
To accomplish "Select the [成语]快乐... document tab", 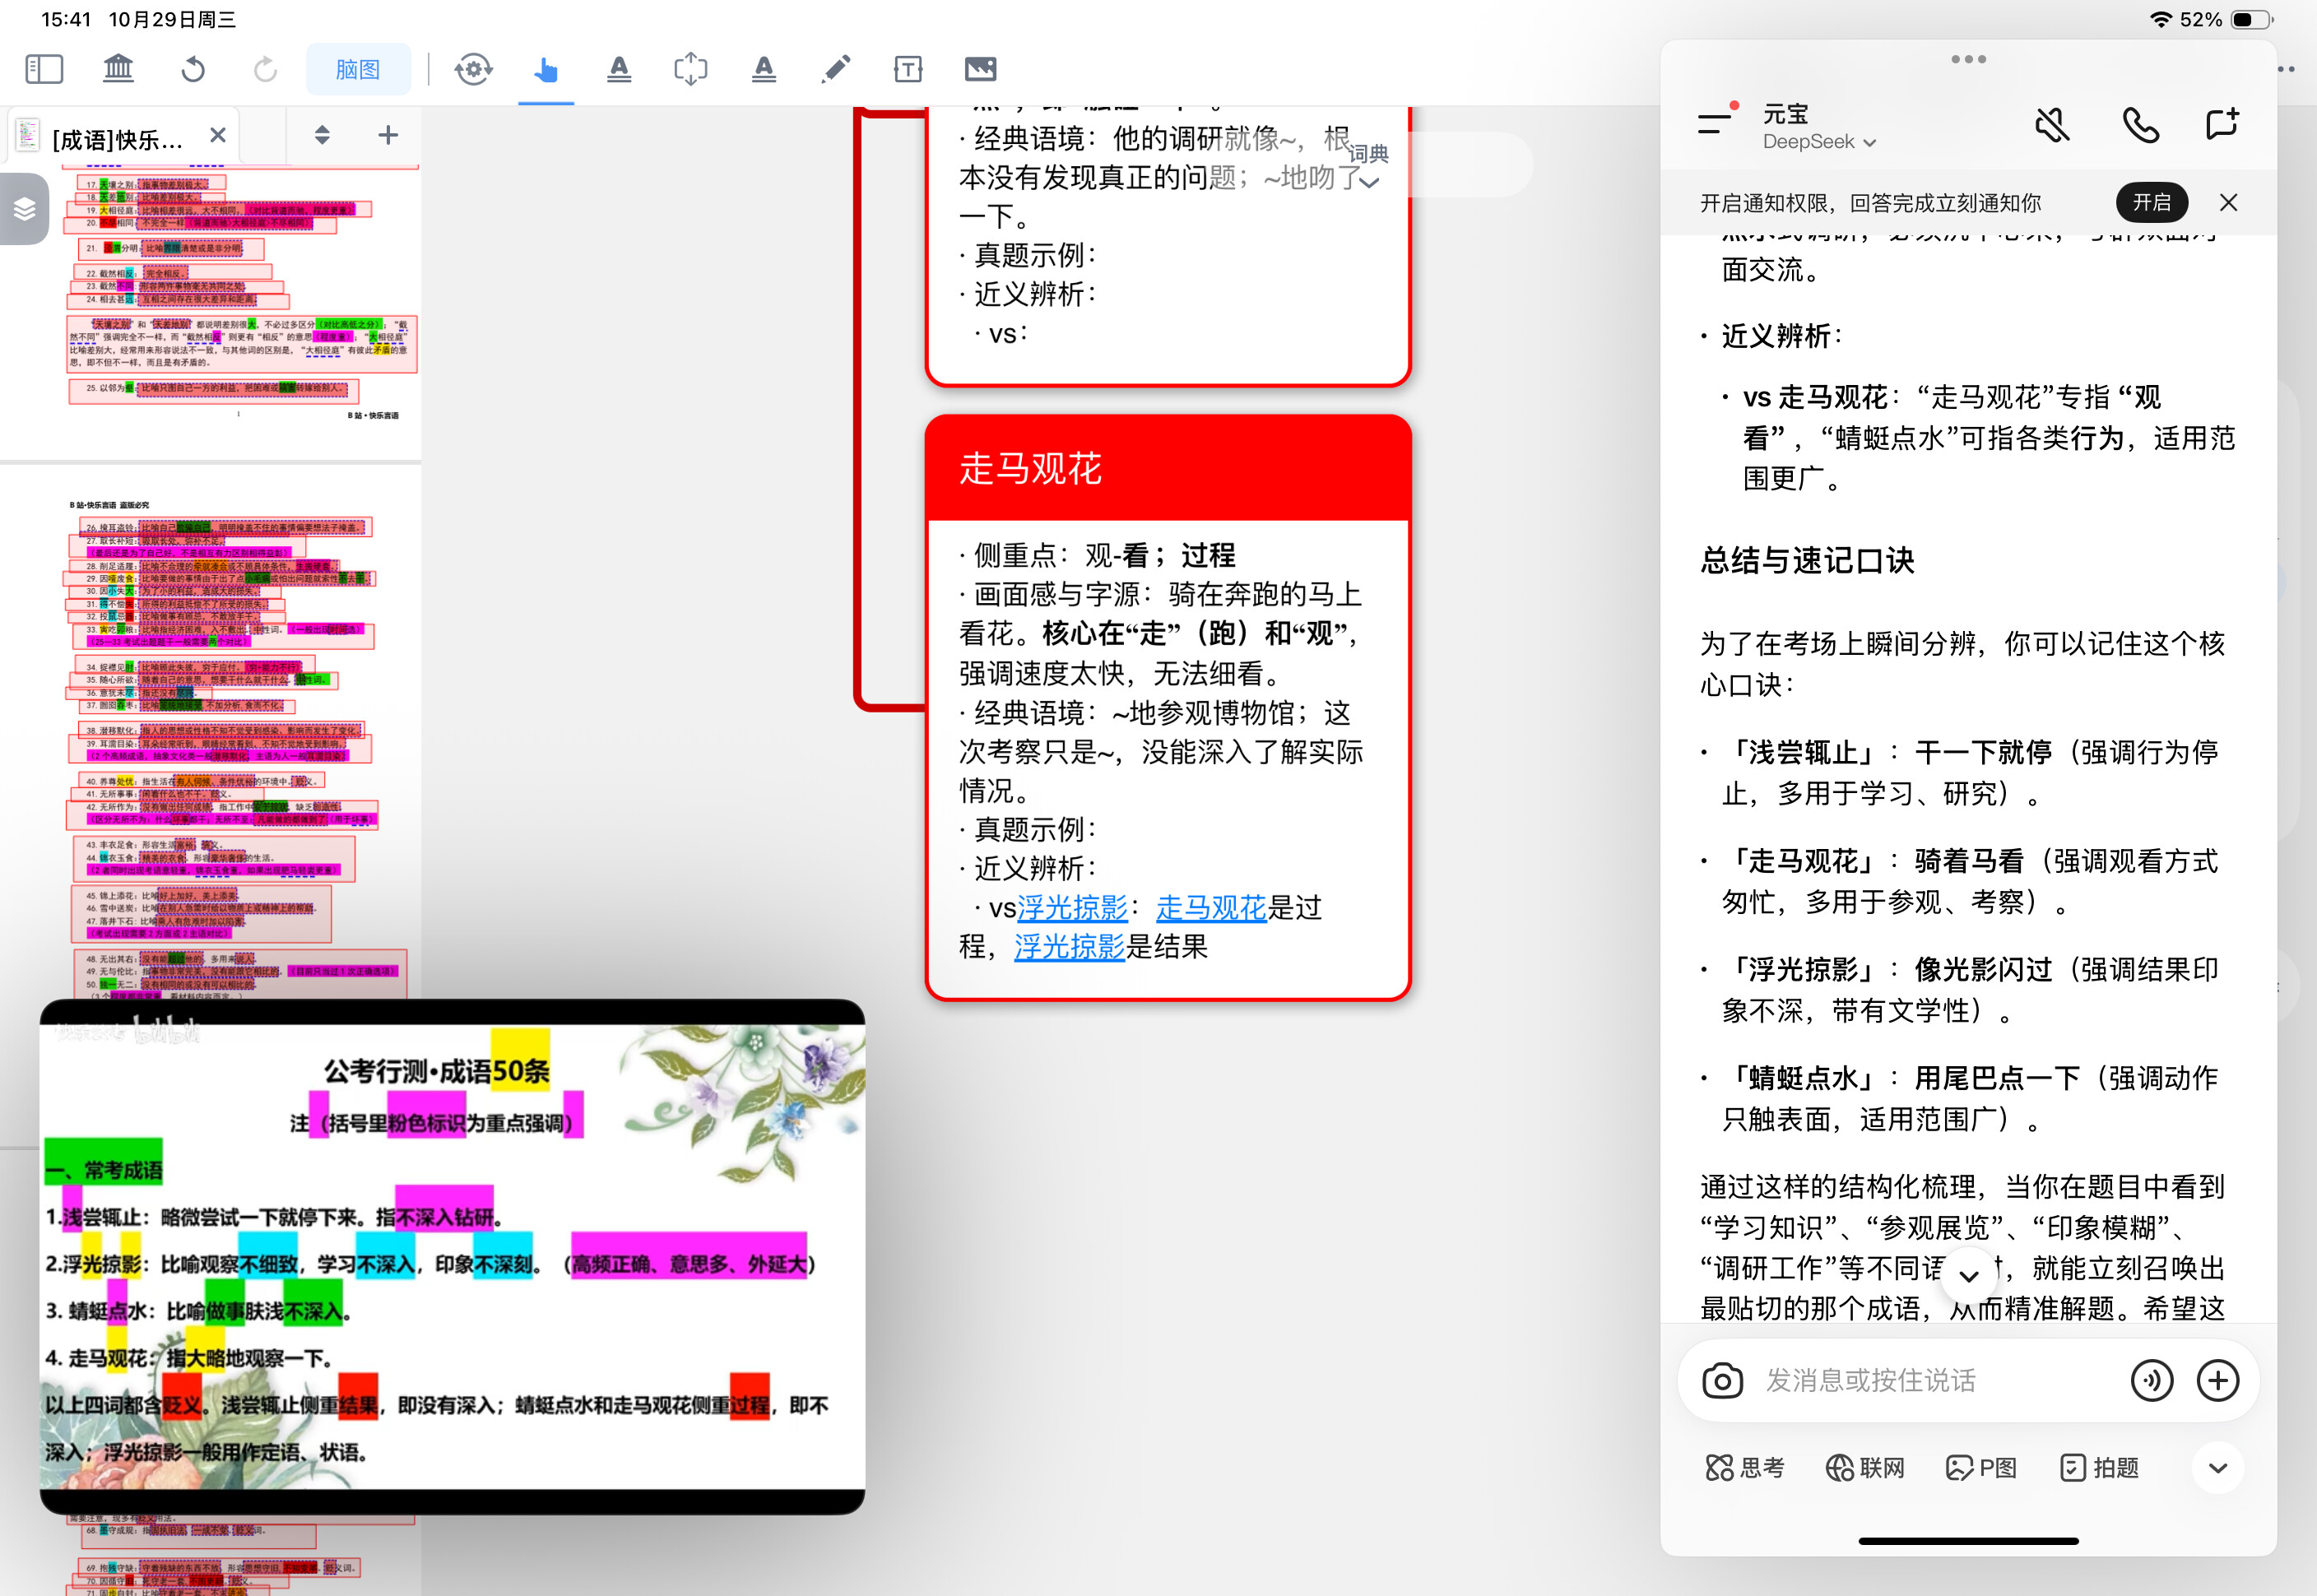I will coord(118,138).
